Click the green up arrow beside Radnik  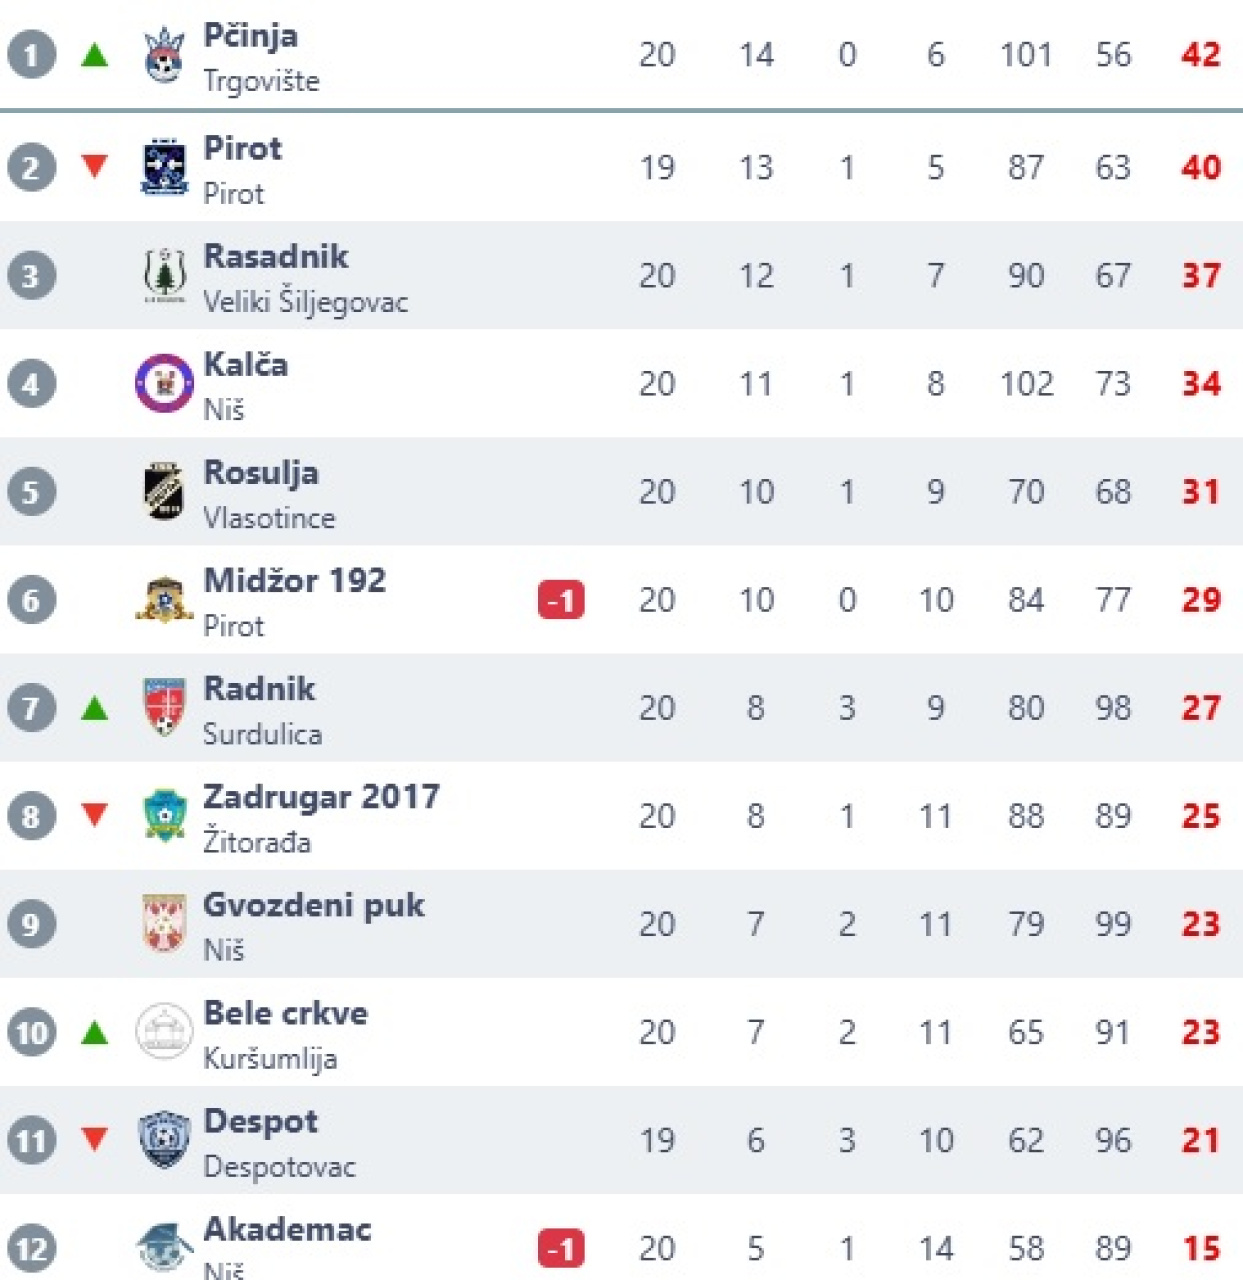(x=95, y=708)
